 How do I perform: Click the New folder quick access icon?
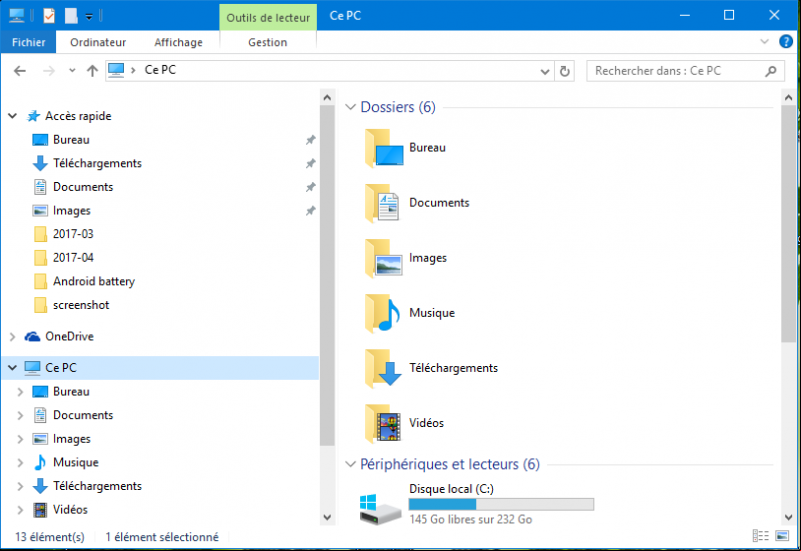tap(71, 16)
